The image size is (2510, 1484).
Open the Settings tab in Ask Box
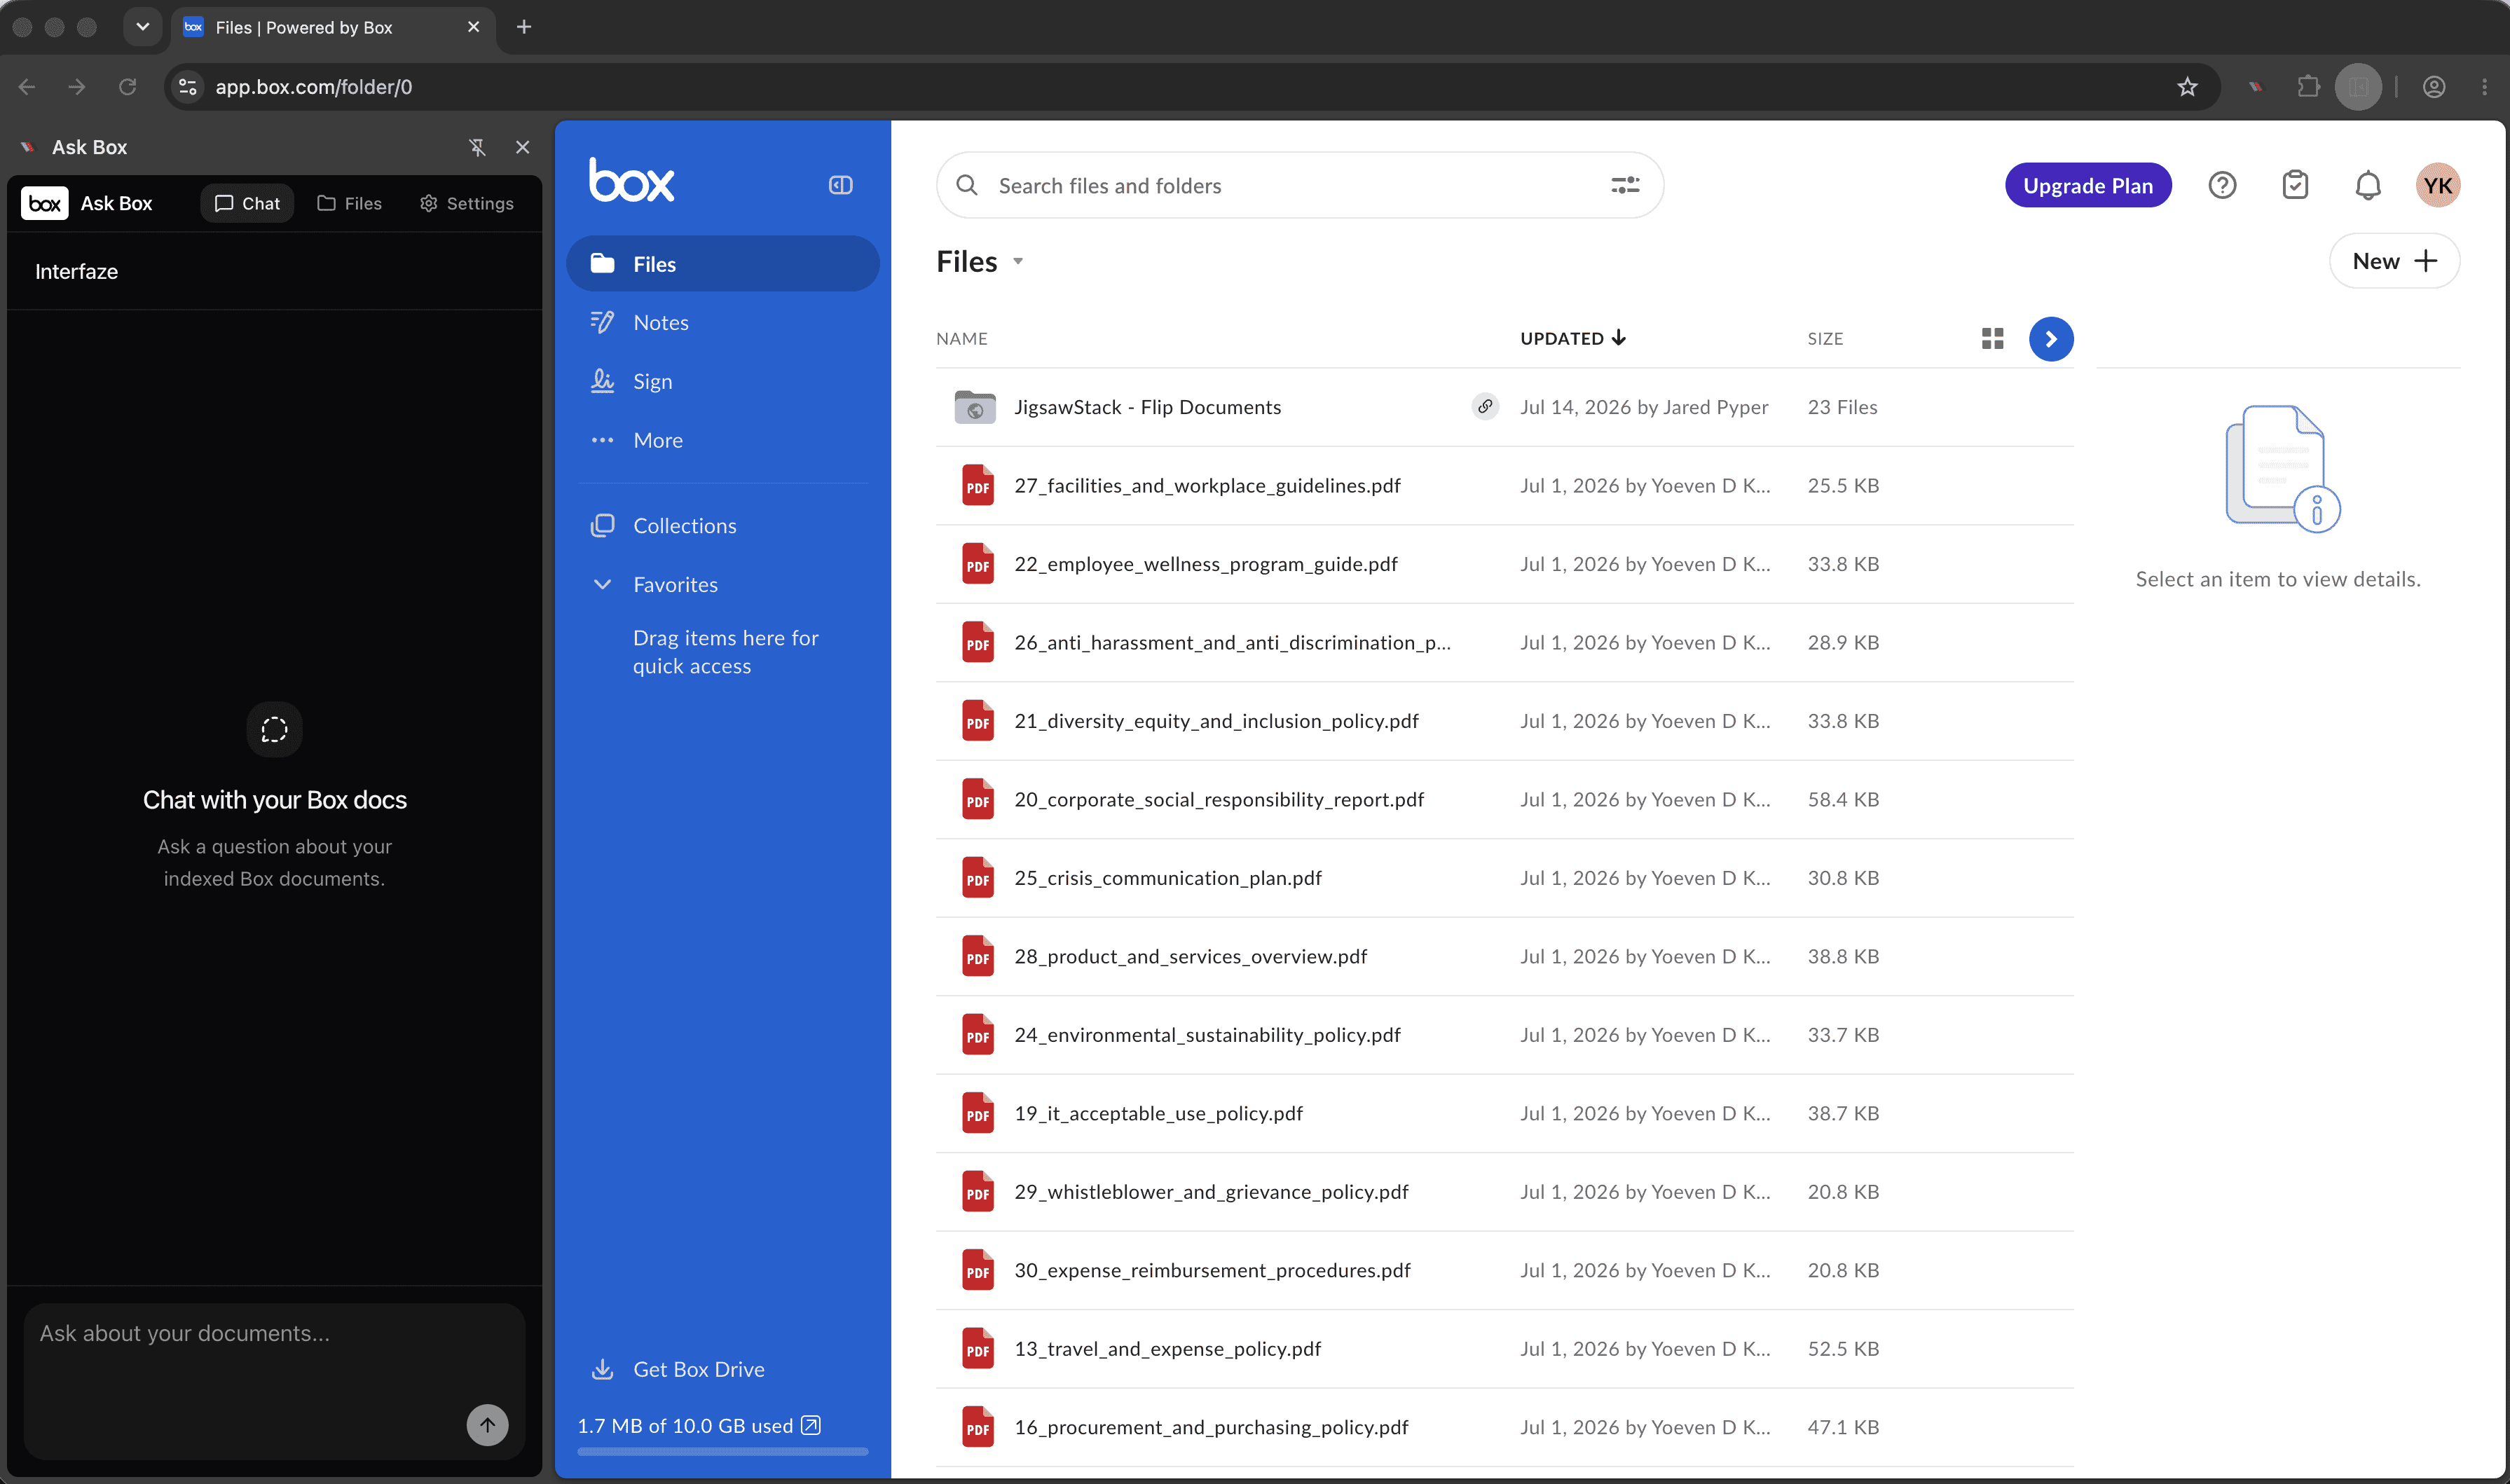click(x=466, y=203)
